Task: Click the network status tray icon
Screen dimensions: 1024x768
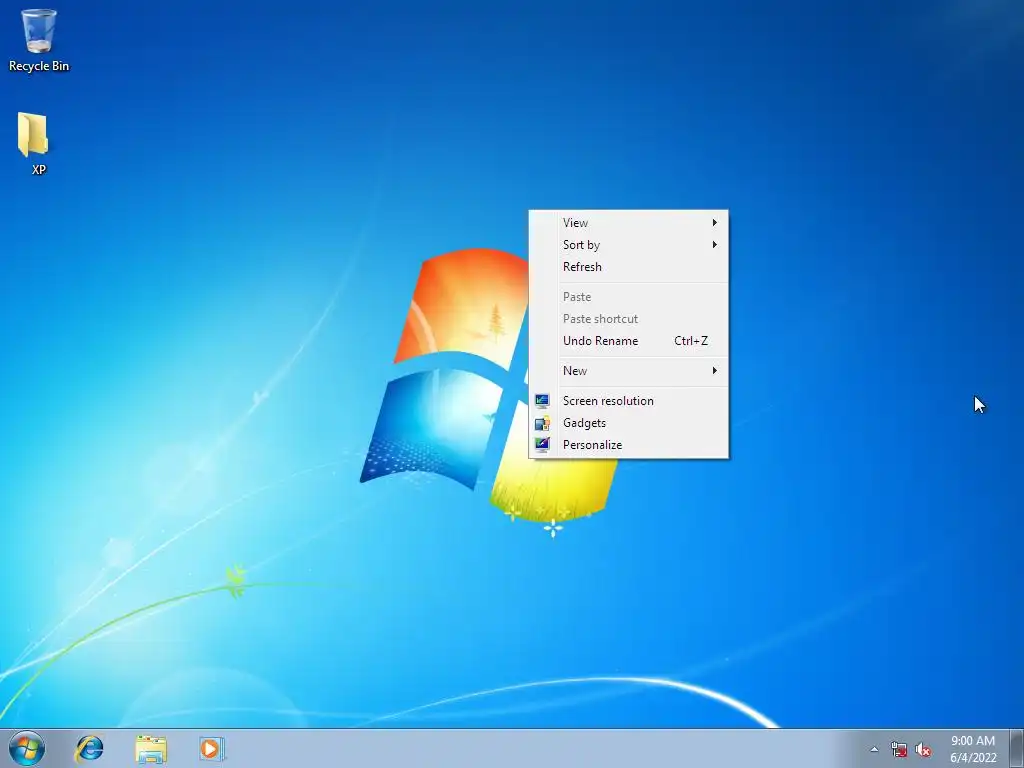Action: tap(899, 750)
